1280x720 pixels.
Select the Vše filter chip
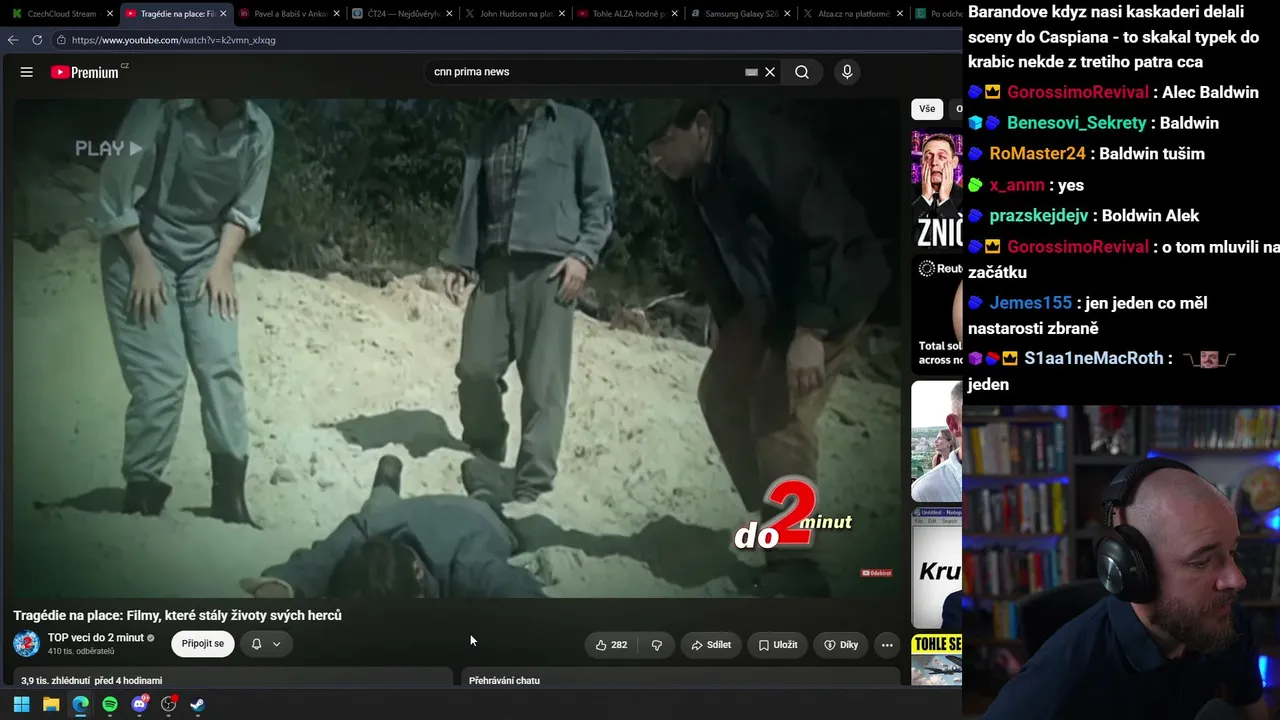(927, 109)
